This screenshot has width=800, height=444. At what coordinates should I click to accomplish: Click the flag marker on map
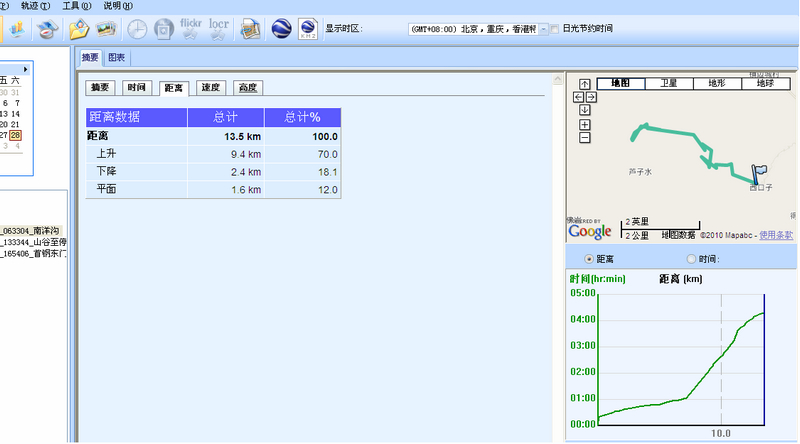coord(758,174)
